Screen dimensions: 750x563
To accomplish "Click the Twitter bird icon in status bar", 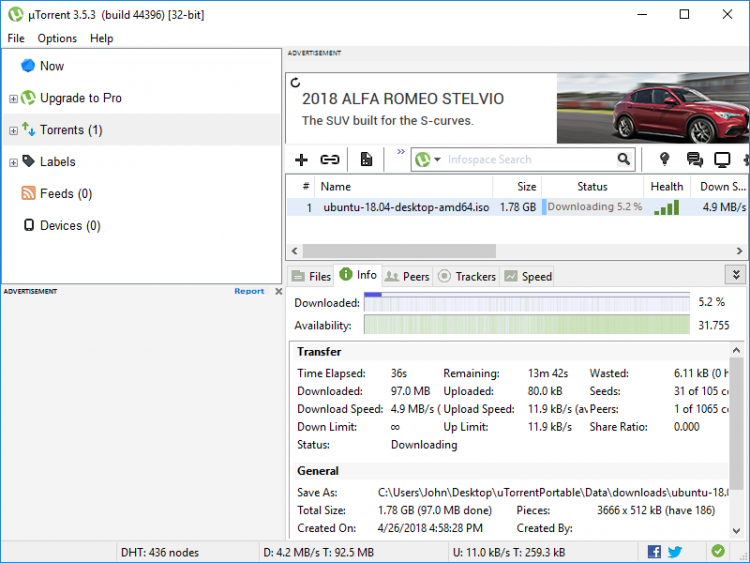I will click(x=675, y=551).
